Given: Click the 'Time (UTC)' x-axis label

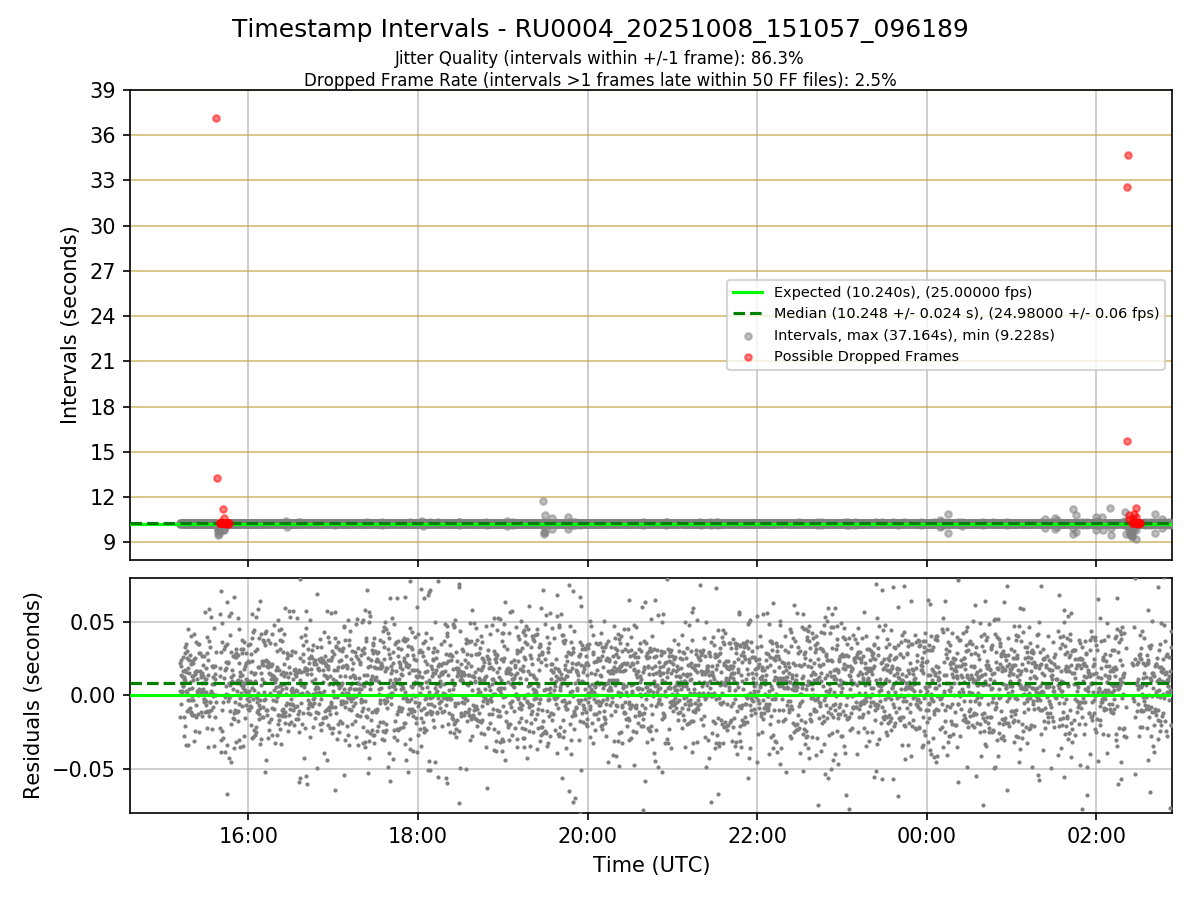Looking at the screenshot, I should click(651, 865).
